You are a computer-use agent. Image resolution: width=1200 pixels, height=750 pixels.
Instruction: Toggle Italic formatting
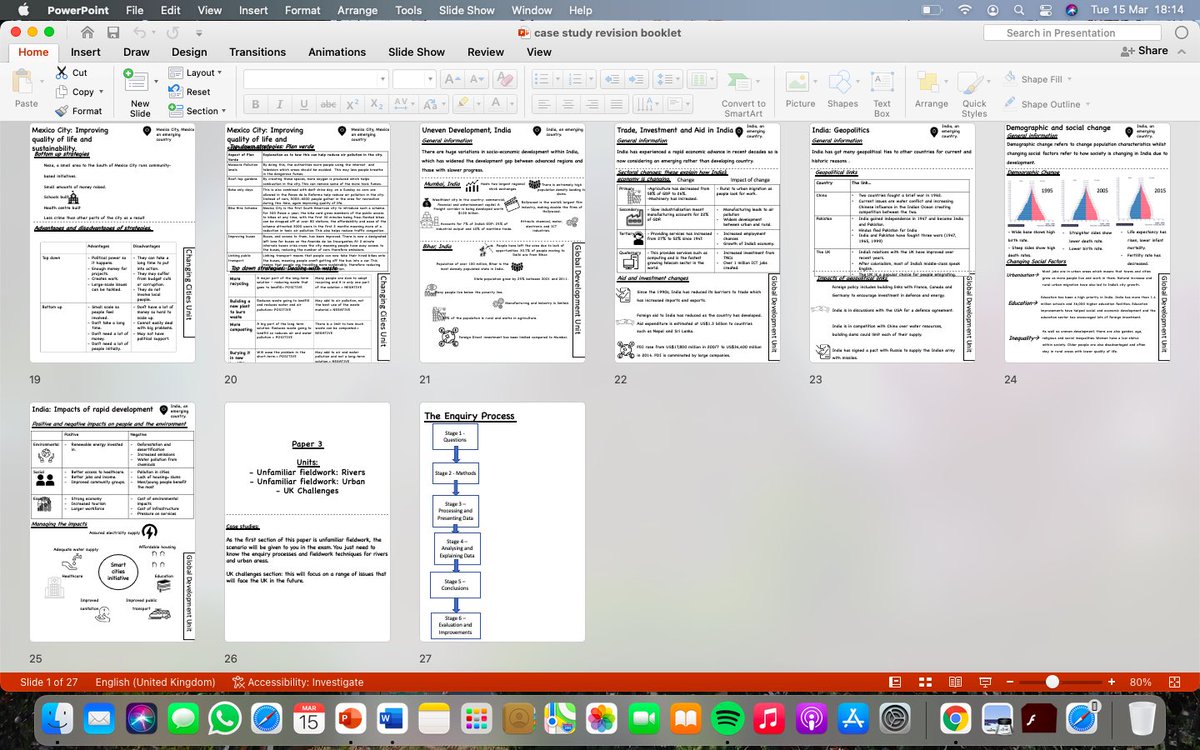click(280, 105)
